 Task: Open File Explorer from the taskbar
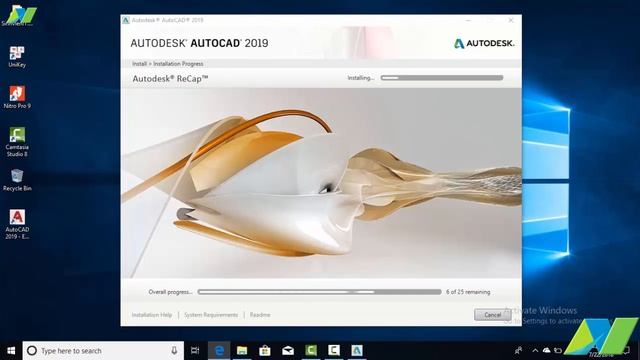click(x=242, y=351)
